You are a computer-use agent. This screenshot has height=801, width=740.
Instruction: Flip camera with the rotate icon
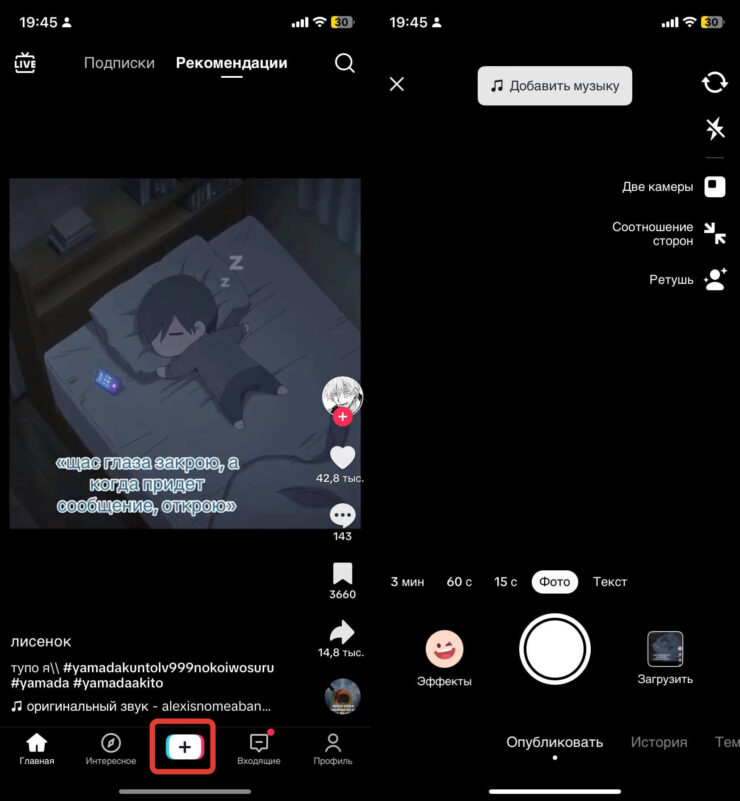click(x=714, y=82)
